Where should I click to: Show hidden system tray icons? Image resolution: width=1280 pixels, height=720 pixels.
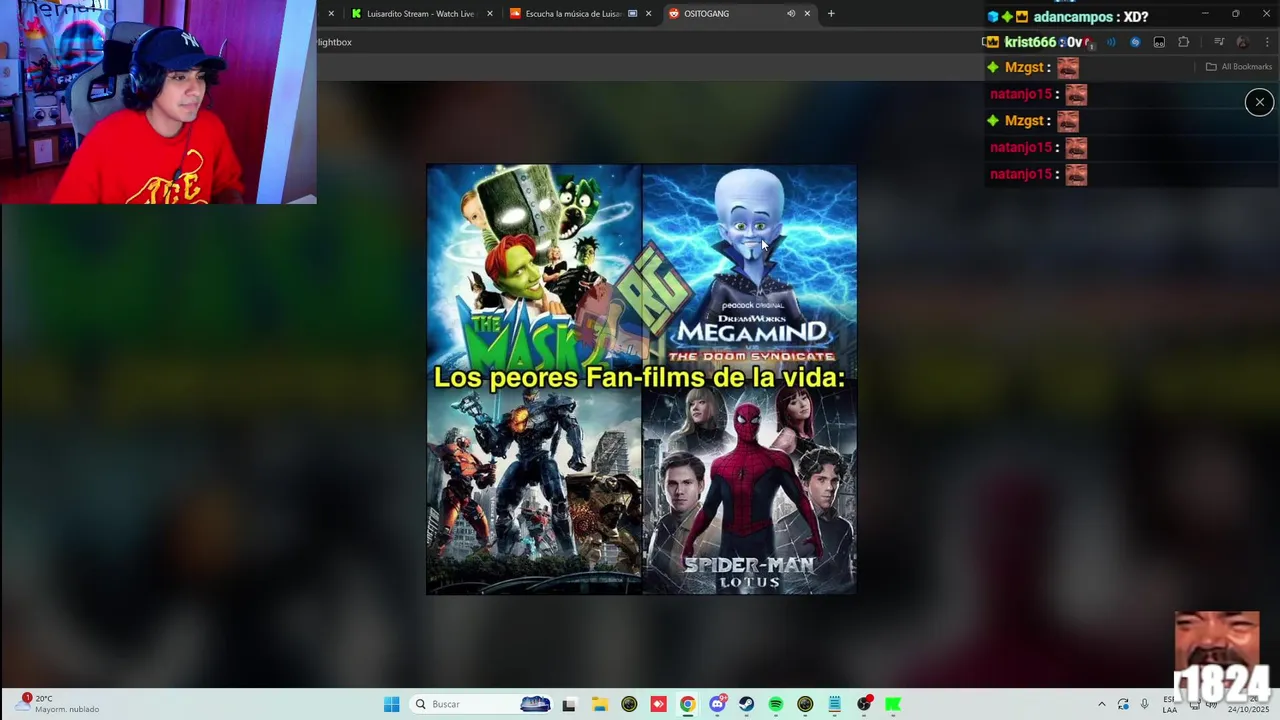pyautogui.click(x=1102, y=704)
